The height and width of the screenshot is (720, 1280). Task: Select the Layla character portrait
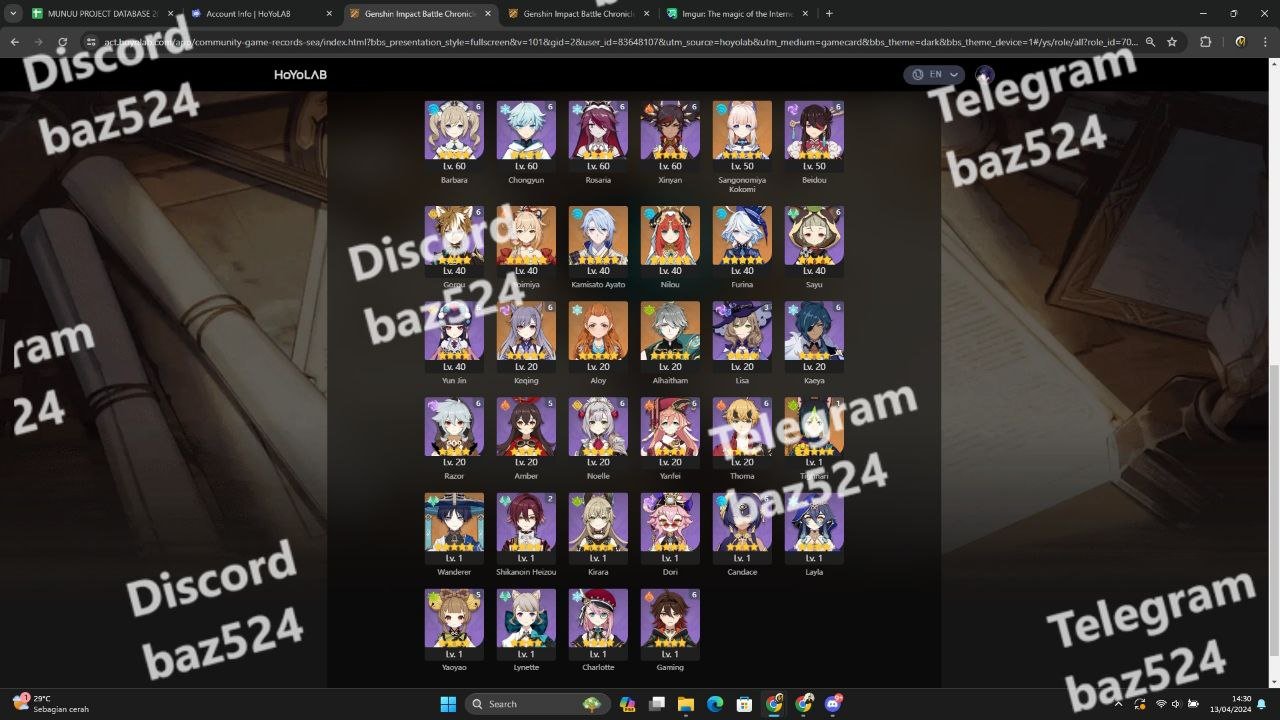814,529
